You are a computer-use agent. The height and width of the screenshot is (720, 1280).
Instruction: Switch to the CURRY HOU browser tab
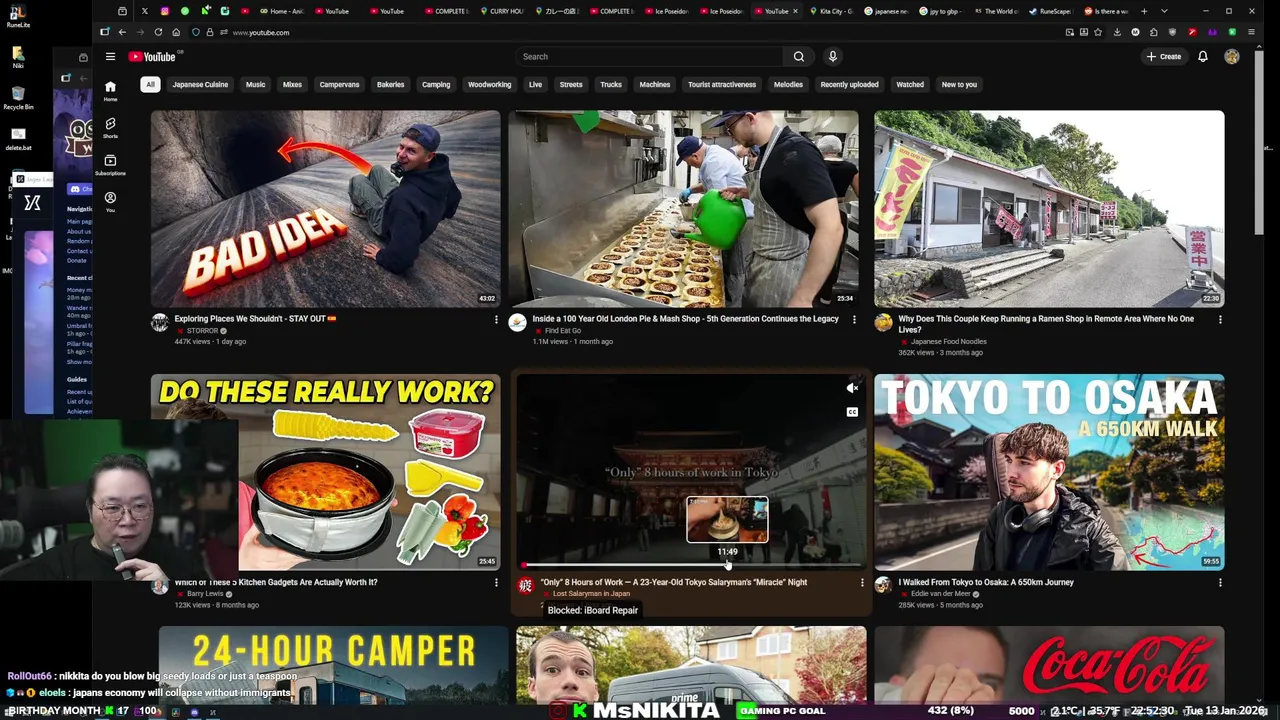pos(501,11)
